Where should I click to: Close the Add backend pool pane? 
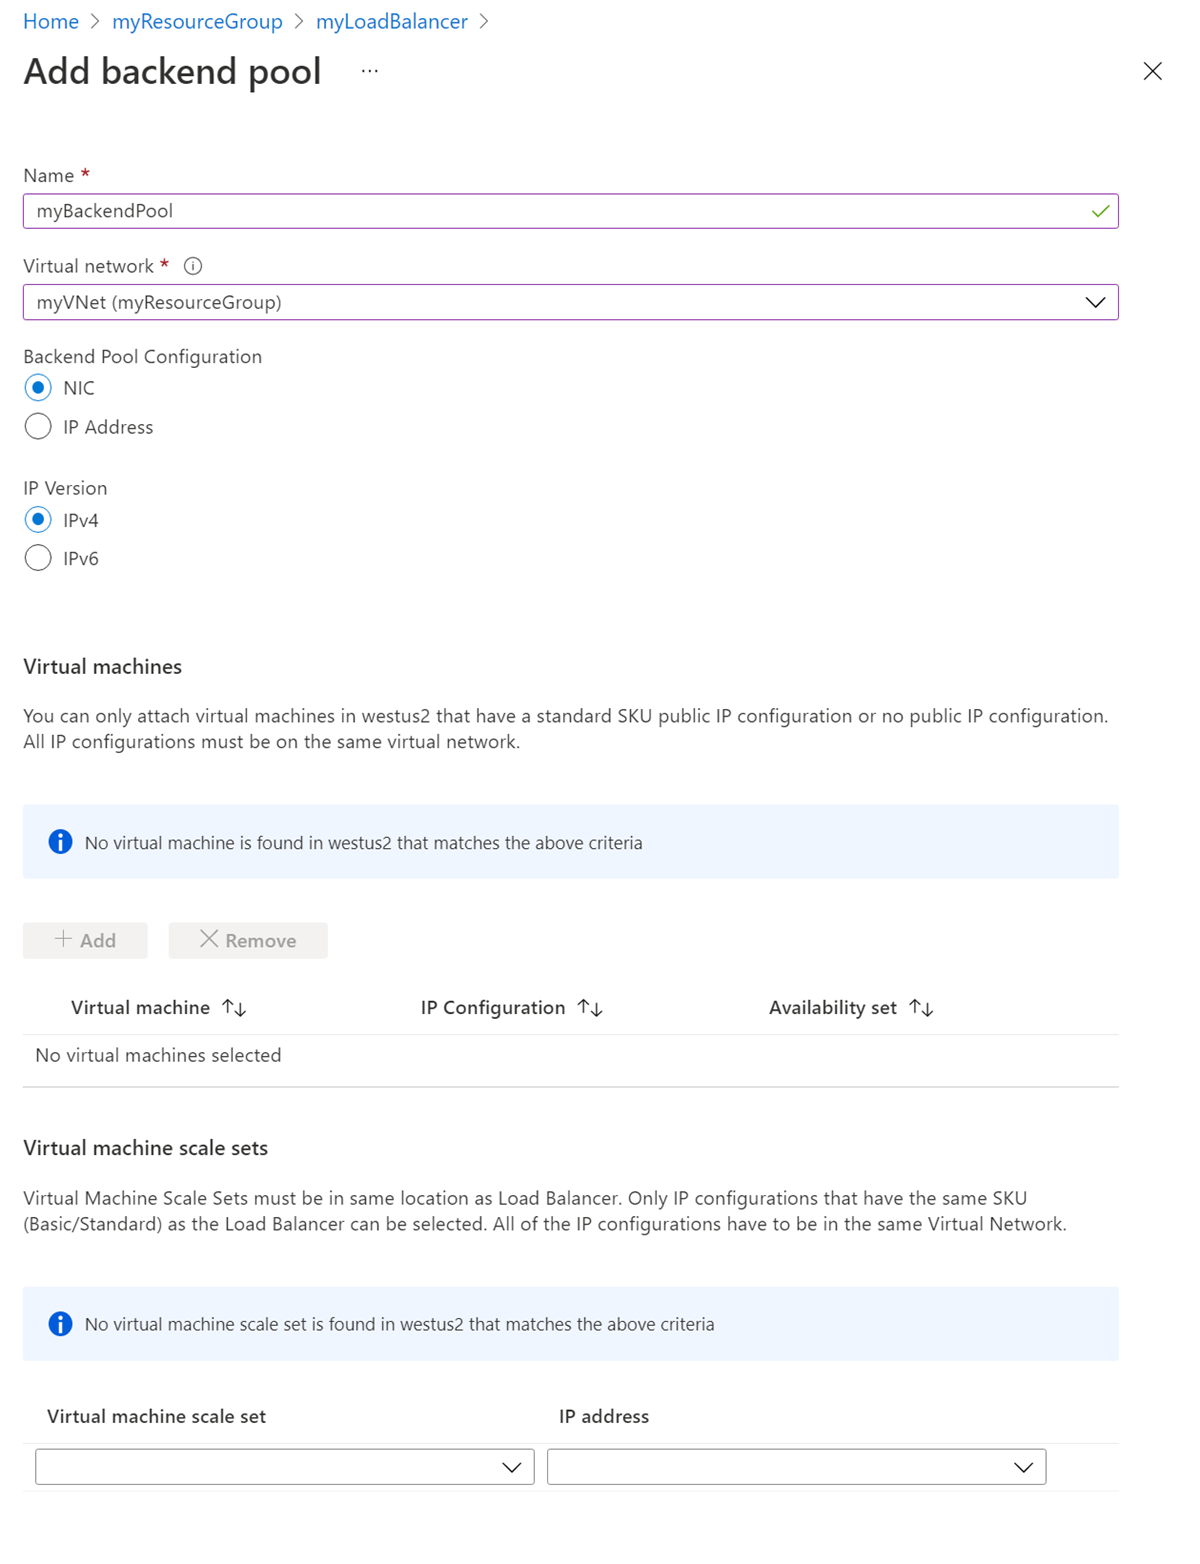pos(1153,71)
